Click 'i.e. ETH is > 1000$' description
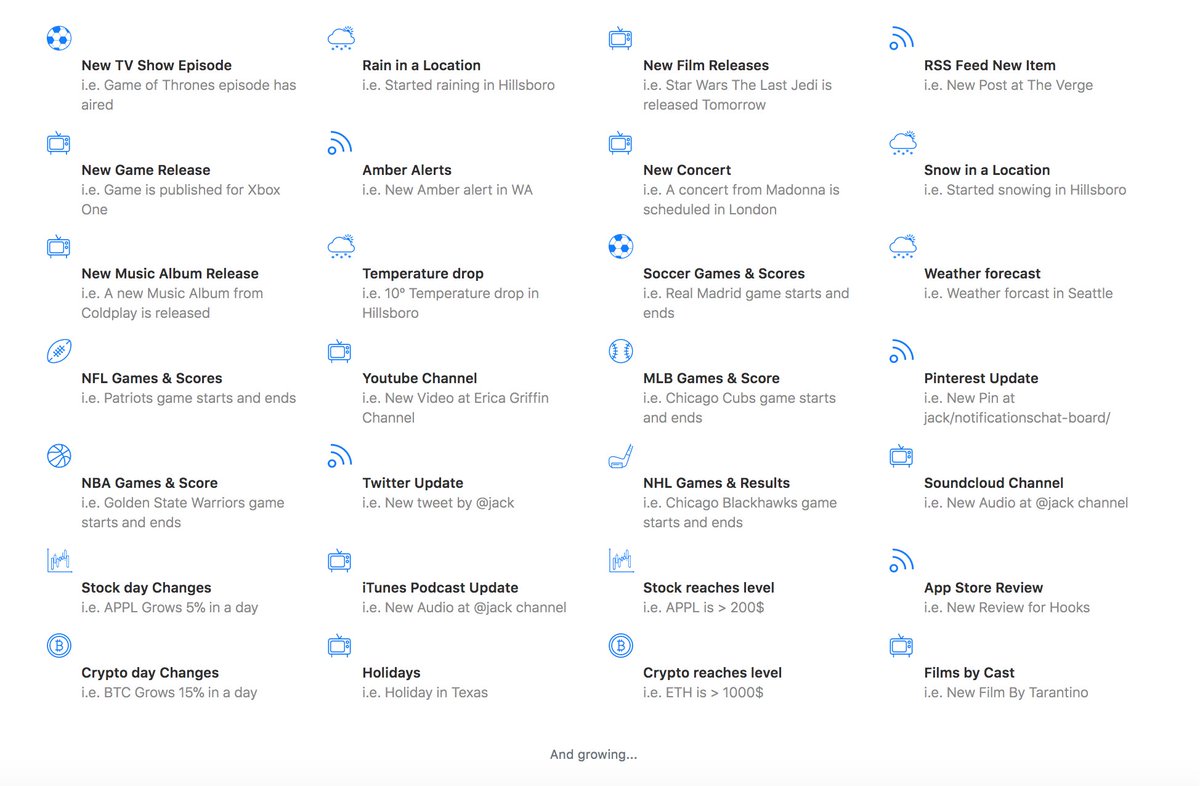Viewport: 1200px width, 786px height. [x=703, y=692]
